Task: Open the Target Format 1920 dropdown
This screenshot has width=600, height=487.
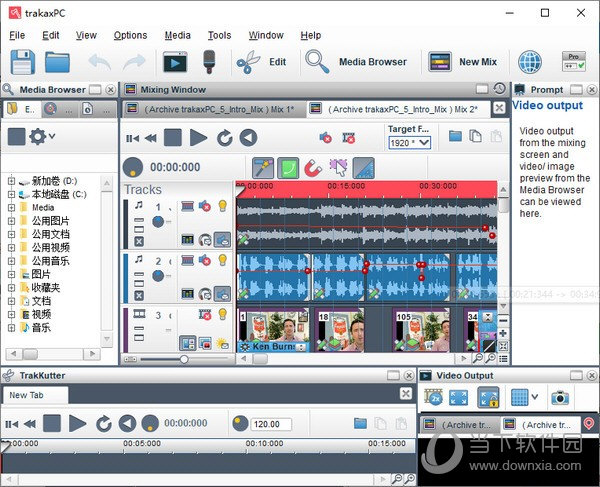Action: [409, 143]
